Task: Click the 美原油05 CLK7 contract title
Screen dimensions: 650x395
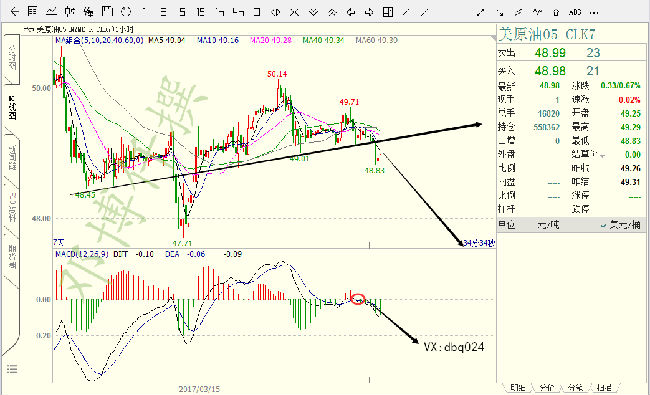Action: coord(546,34)
